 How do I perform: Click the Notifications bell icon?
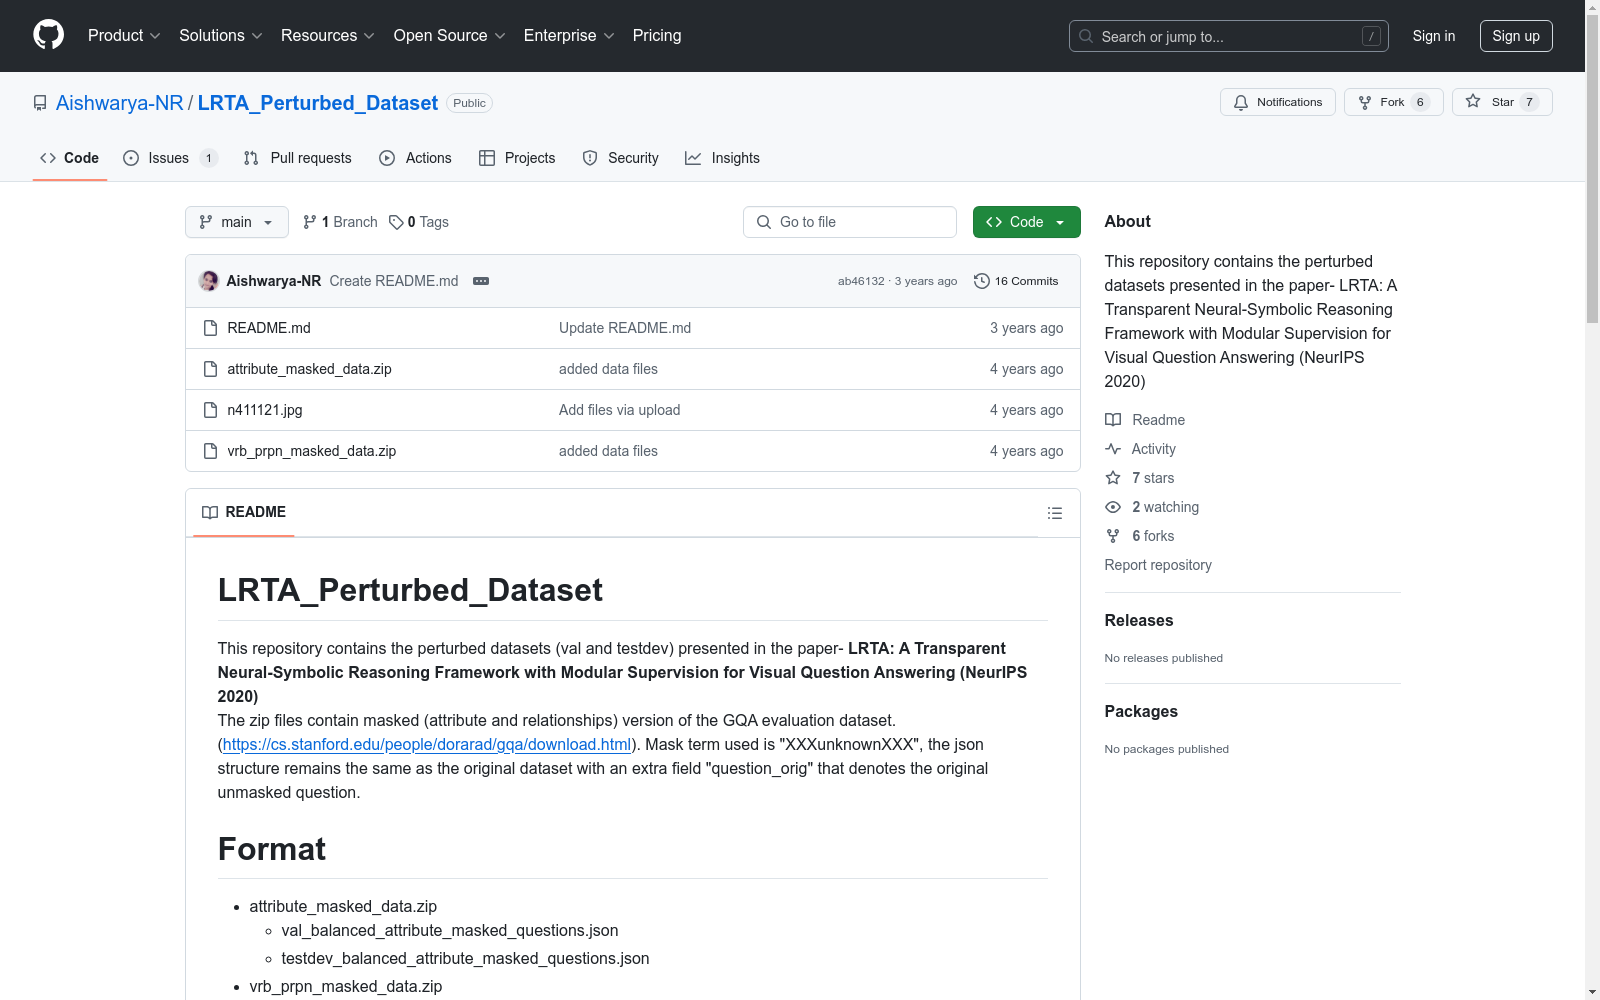(1241, 102)
